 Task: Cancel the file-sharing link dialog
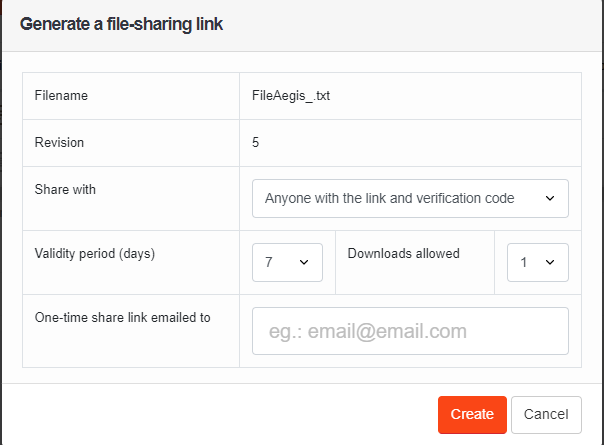pyautogui.click(x=546, y=415)
